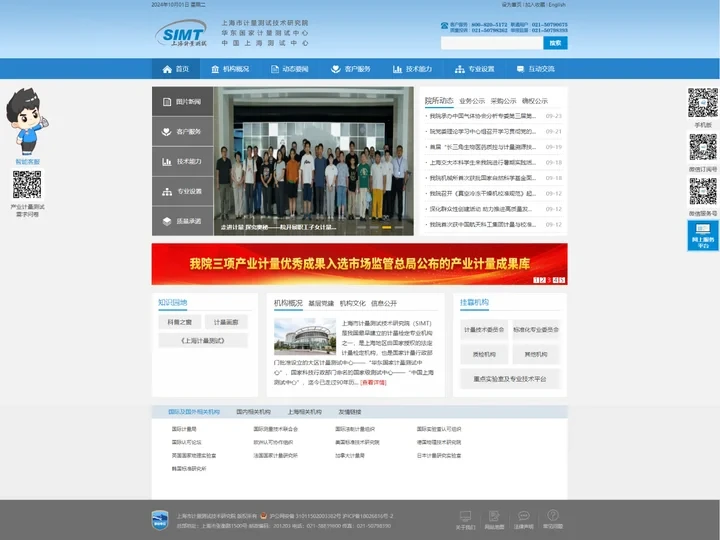Image resolution: width=720 pixels, height=540 pixels.
Task: Open the 质检机构 button
Action: pyautogui.click(x=484, y=354)
